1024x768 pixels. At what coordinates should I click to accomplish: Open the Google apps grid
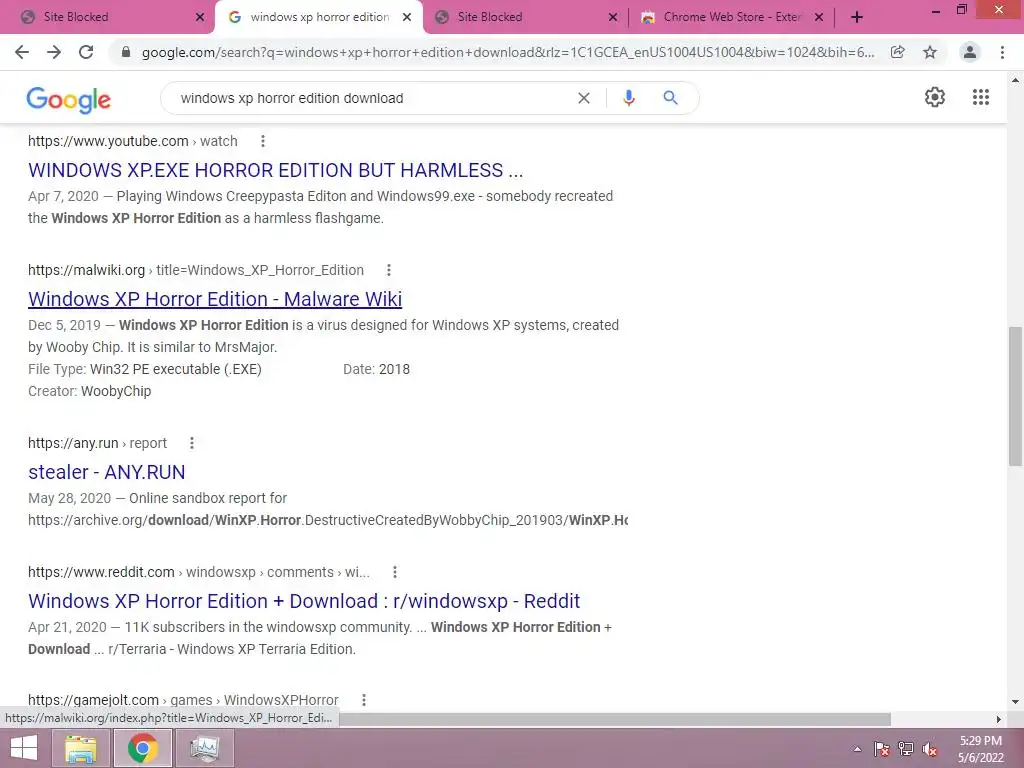click(x=981, y=97)
